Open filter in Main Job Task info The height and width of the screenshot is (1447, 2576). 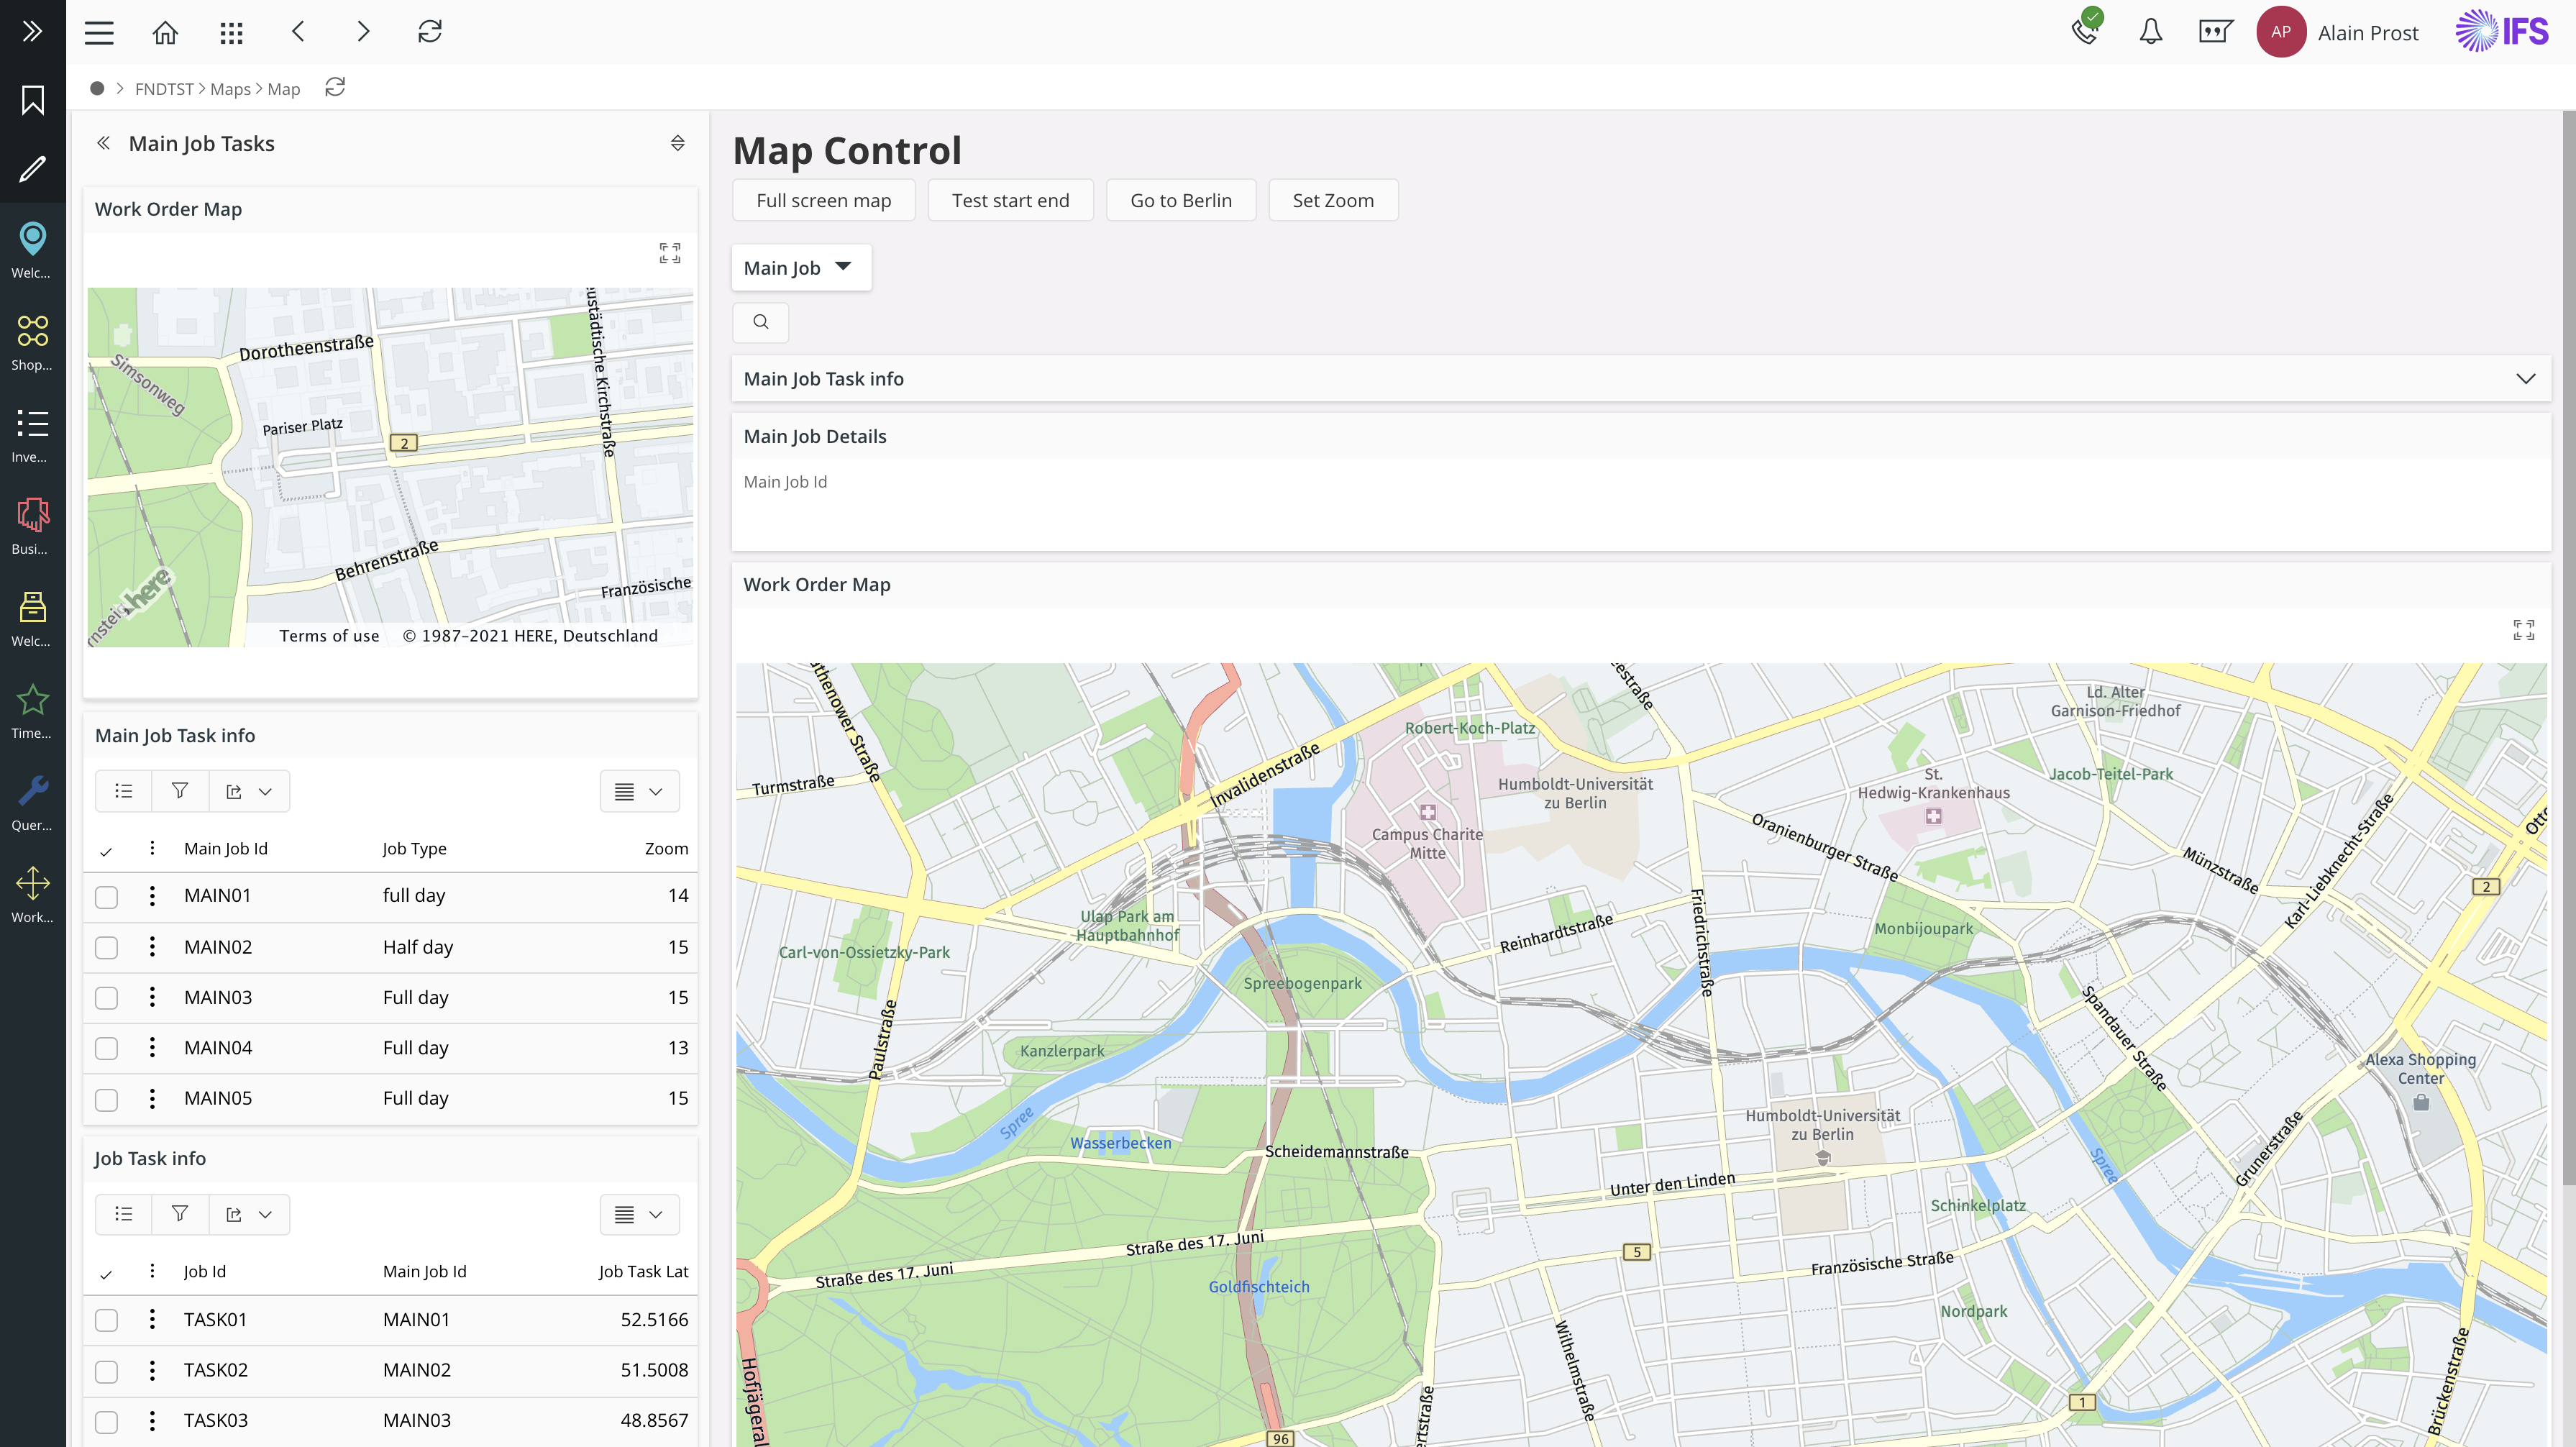180,791
